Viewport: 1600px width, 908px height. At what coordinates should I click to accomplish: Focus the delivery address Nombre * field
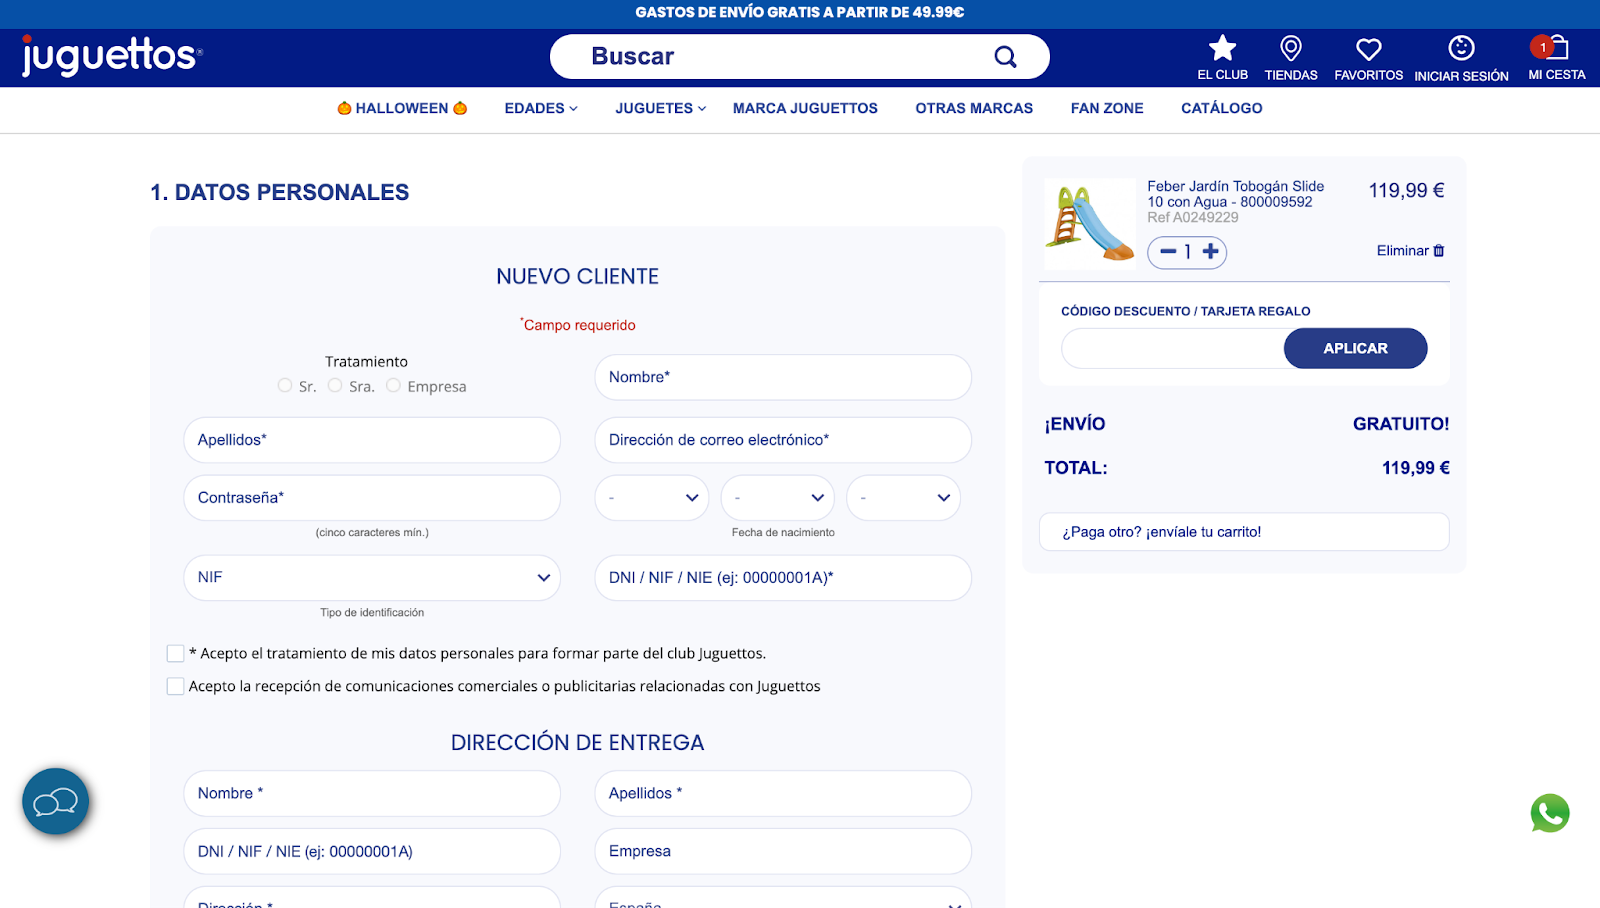[372, 794]
